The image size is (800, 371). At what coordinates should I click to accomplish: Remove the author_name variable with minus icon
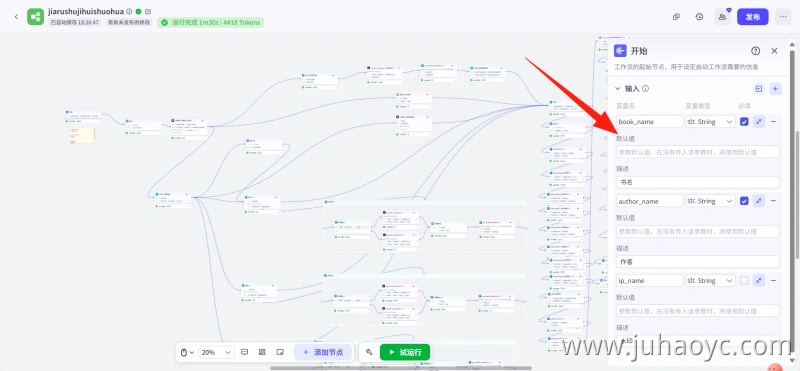point(773,201)
